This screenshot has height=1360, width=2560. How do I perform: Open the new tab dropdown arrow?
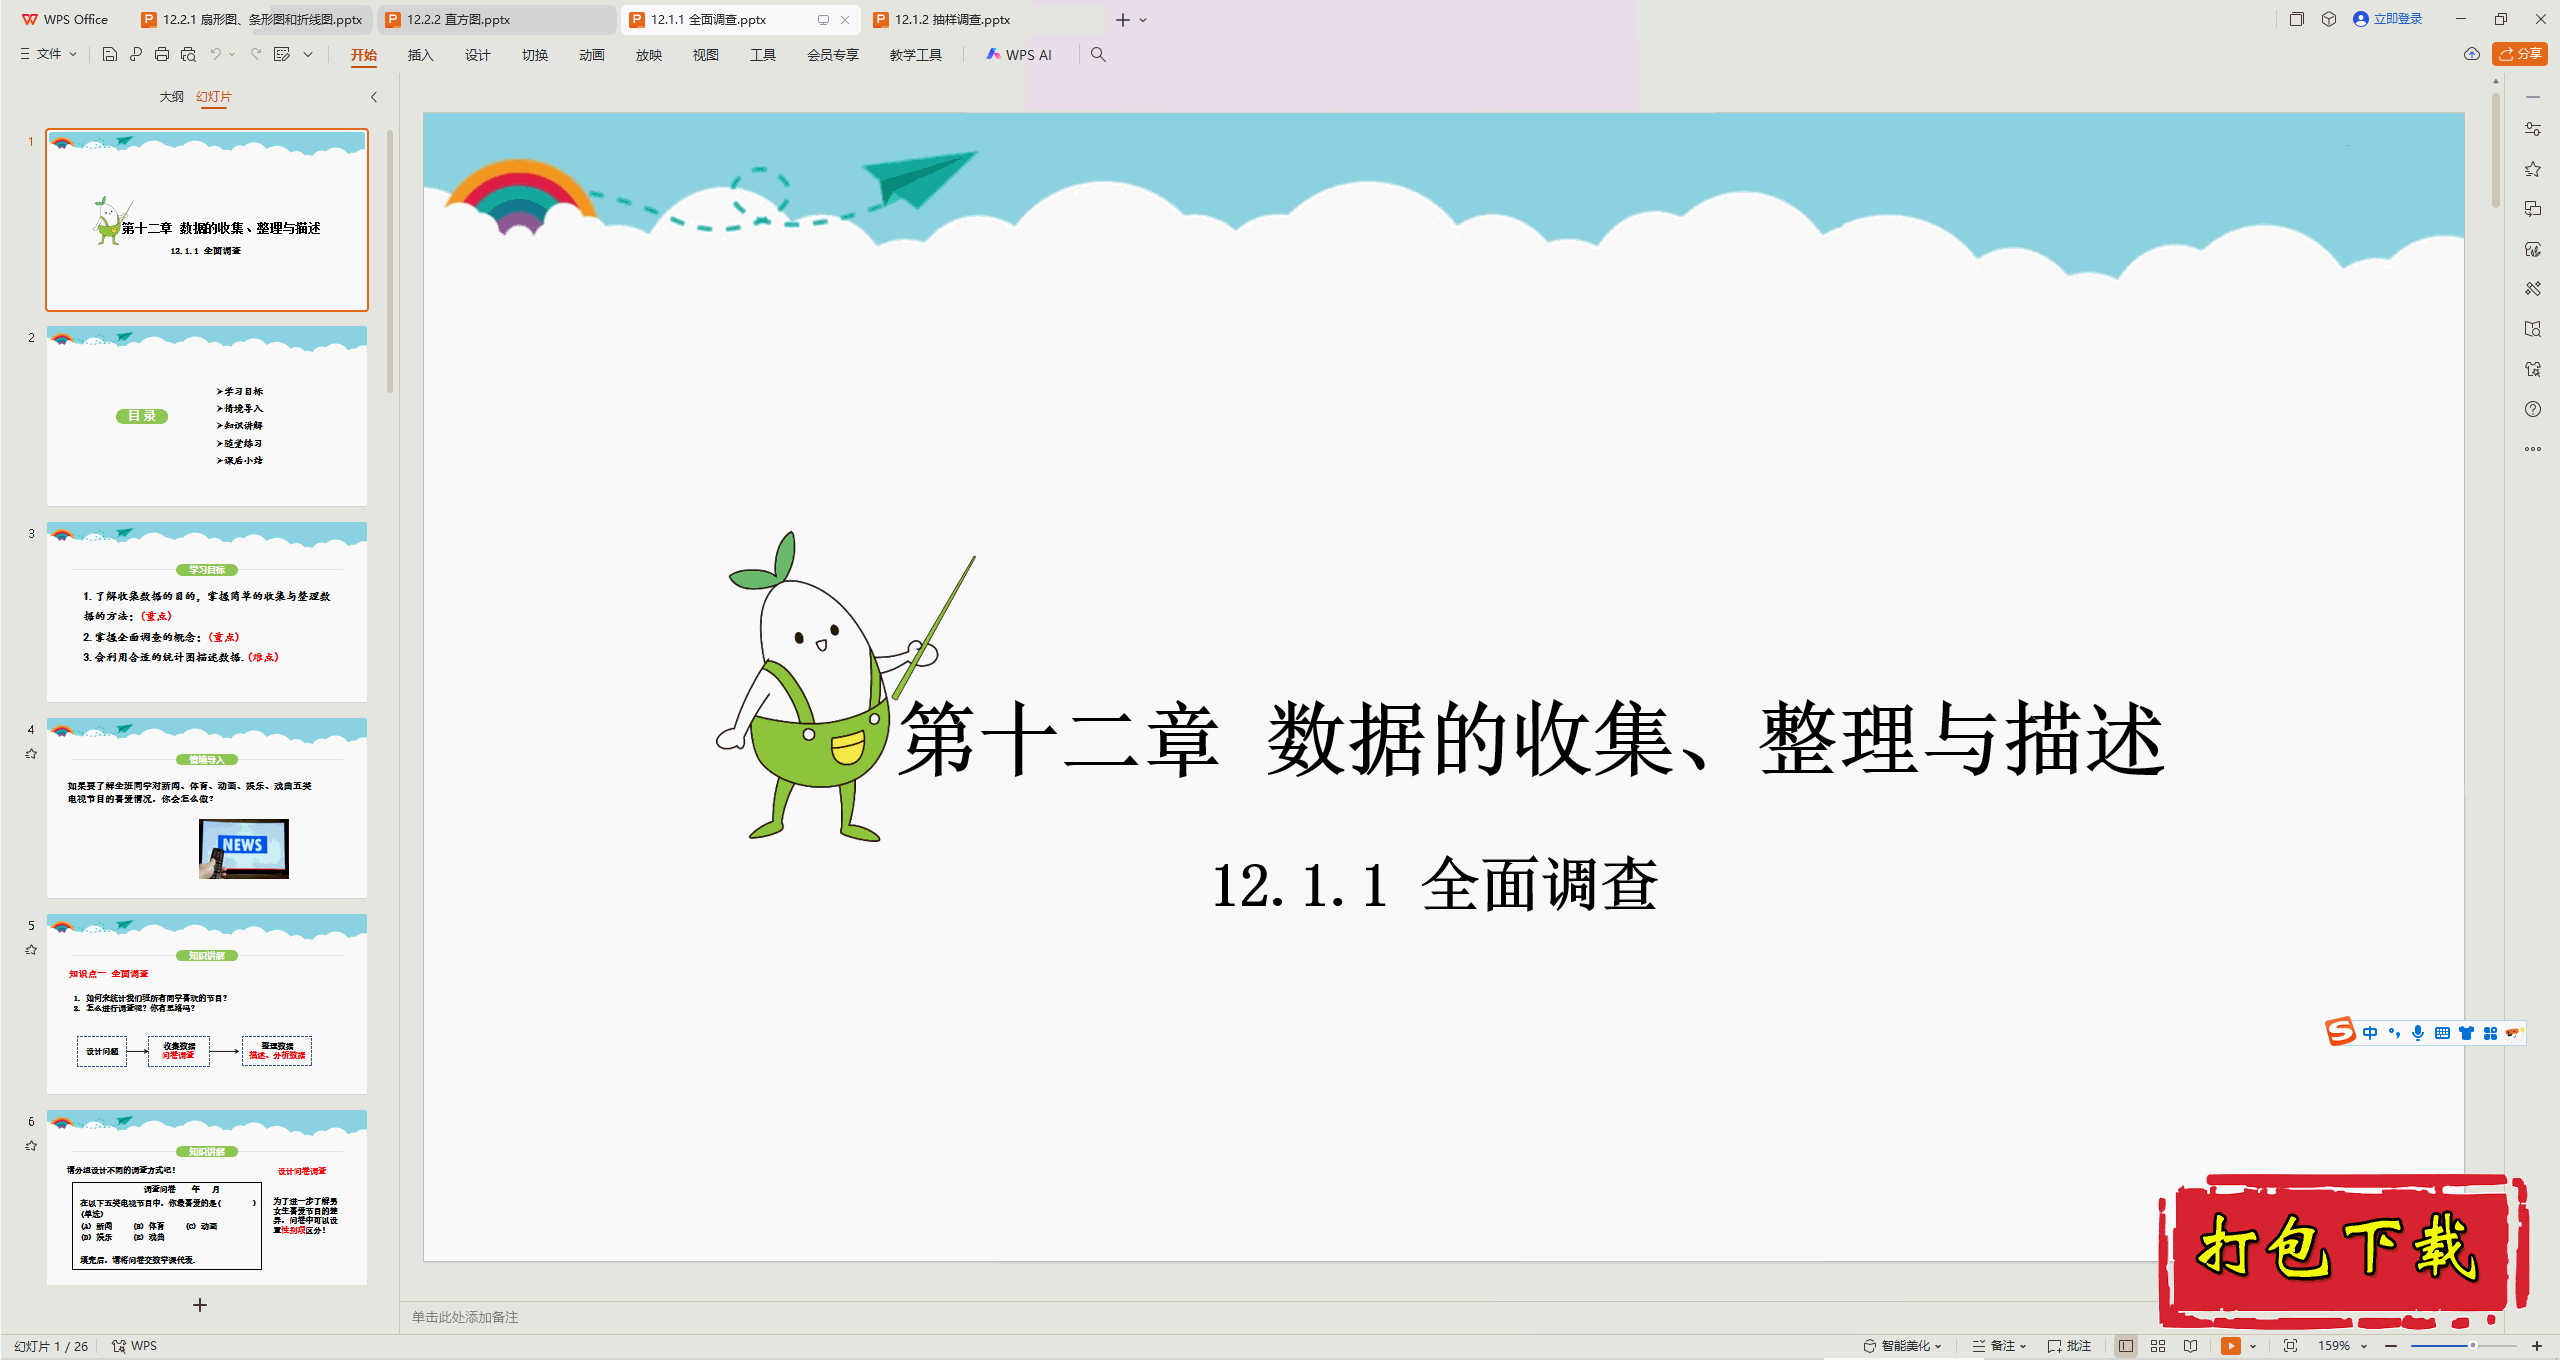(1143, 20)
